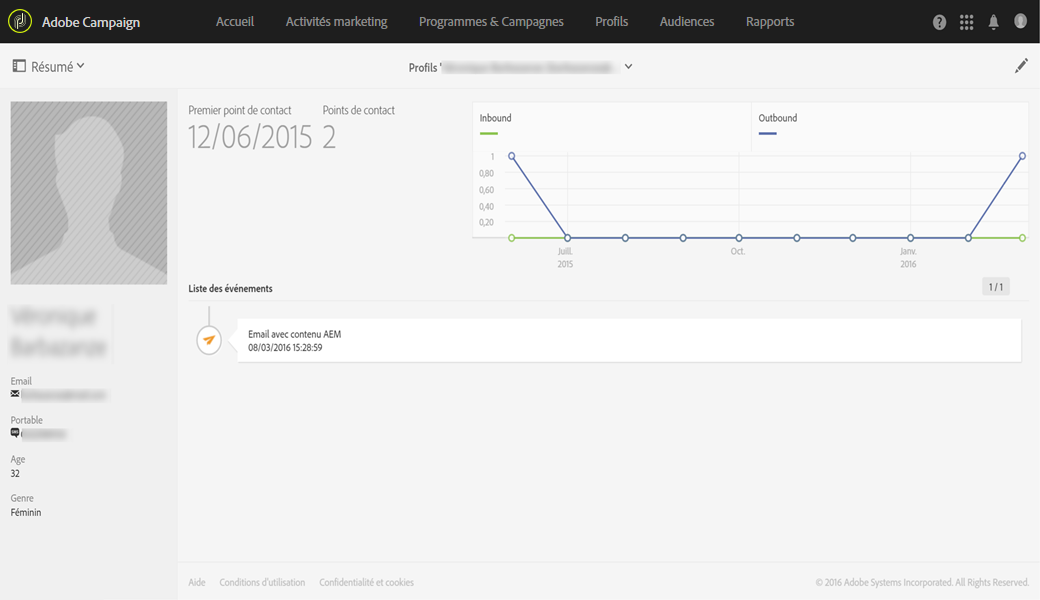Click the green Inbound legend swatch
1040x600 pixels.
tap(488, 132)
